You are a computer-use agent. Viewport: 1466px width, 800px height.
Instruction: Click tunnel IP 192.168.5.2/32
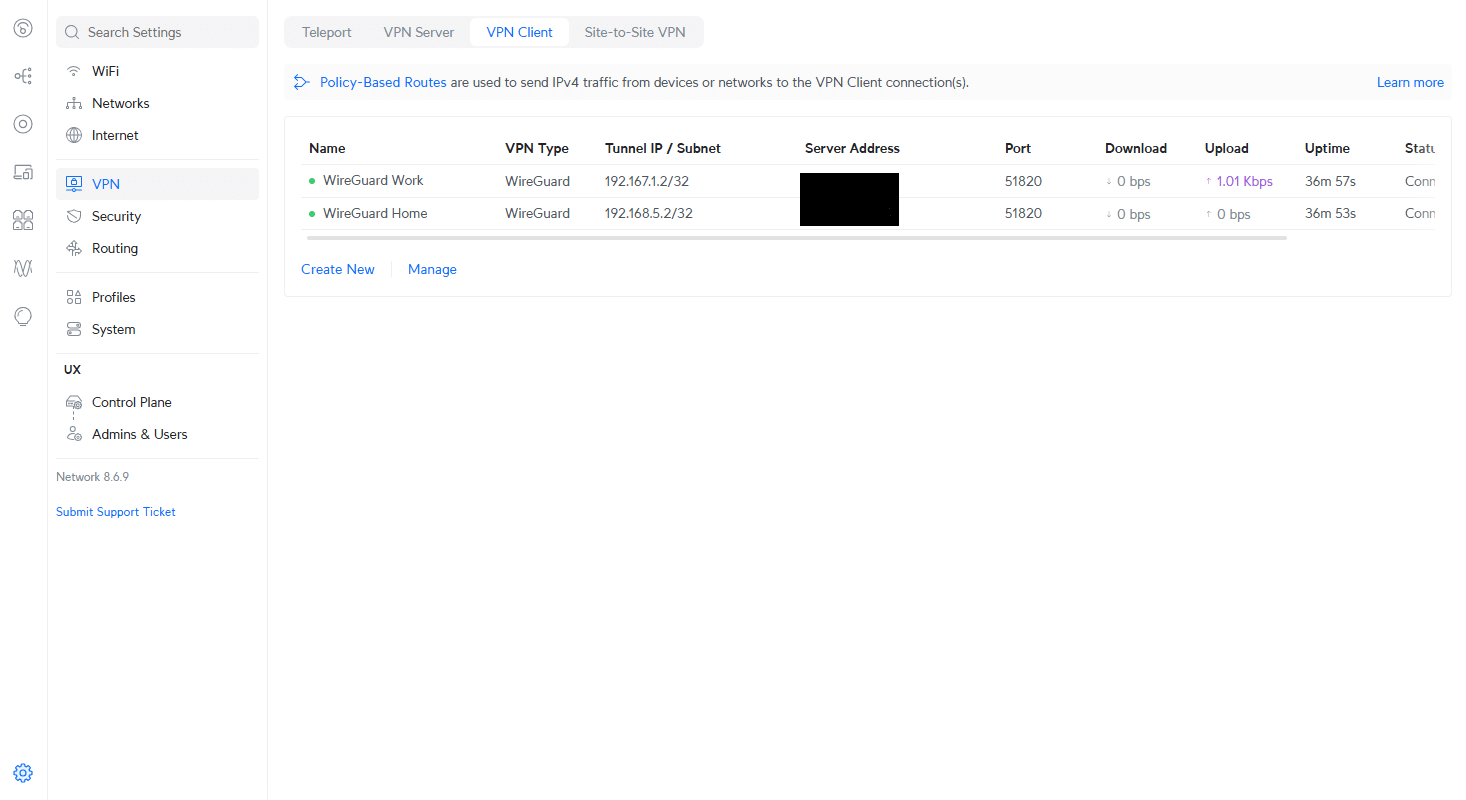point(649,213)
